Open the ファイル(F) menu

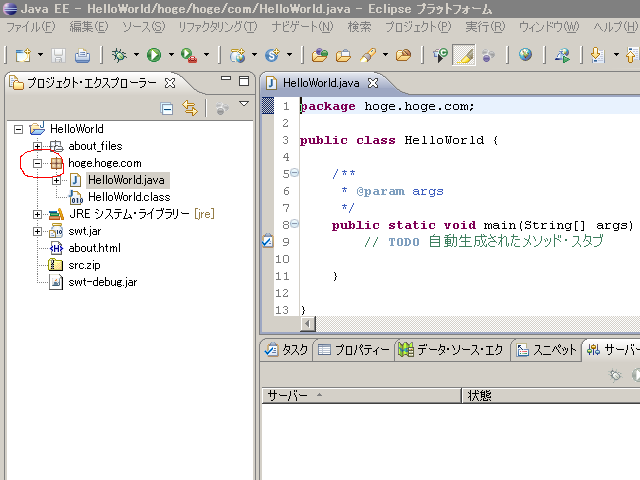click(31, 27)
